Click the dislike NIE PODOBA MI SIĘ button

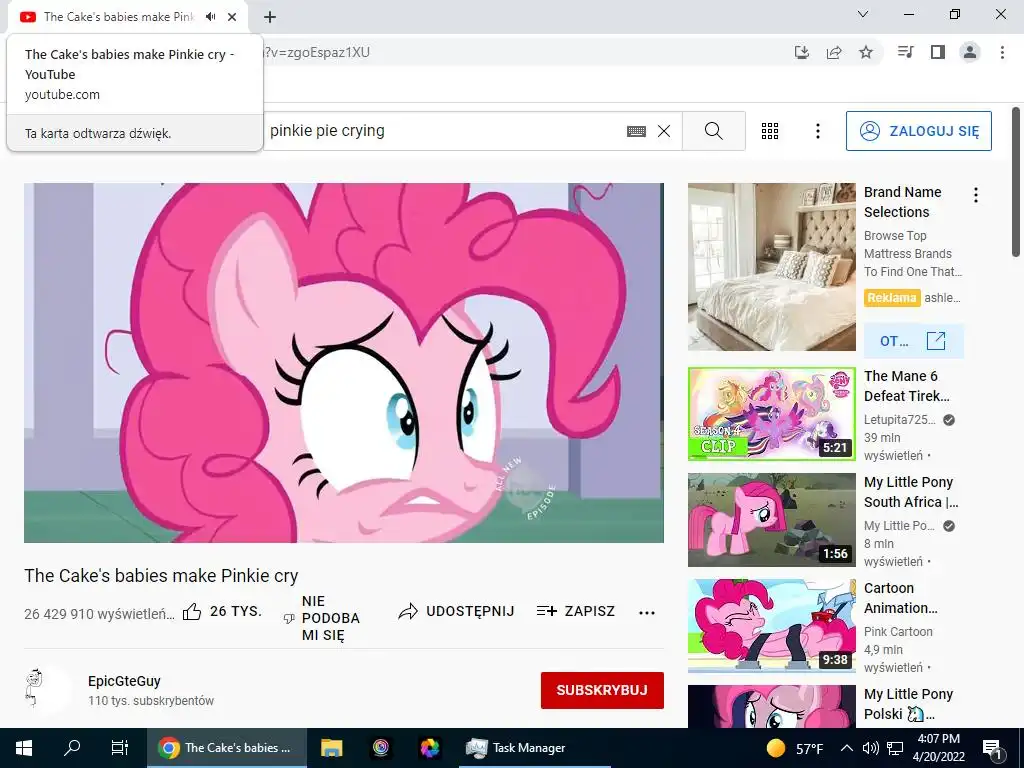323,618
